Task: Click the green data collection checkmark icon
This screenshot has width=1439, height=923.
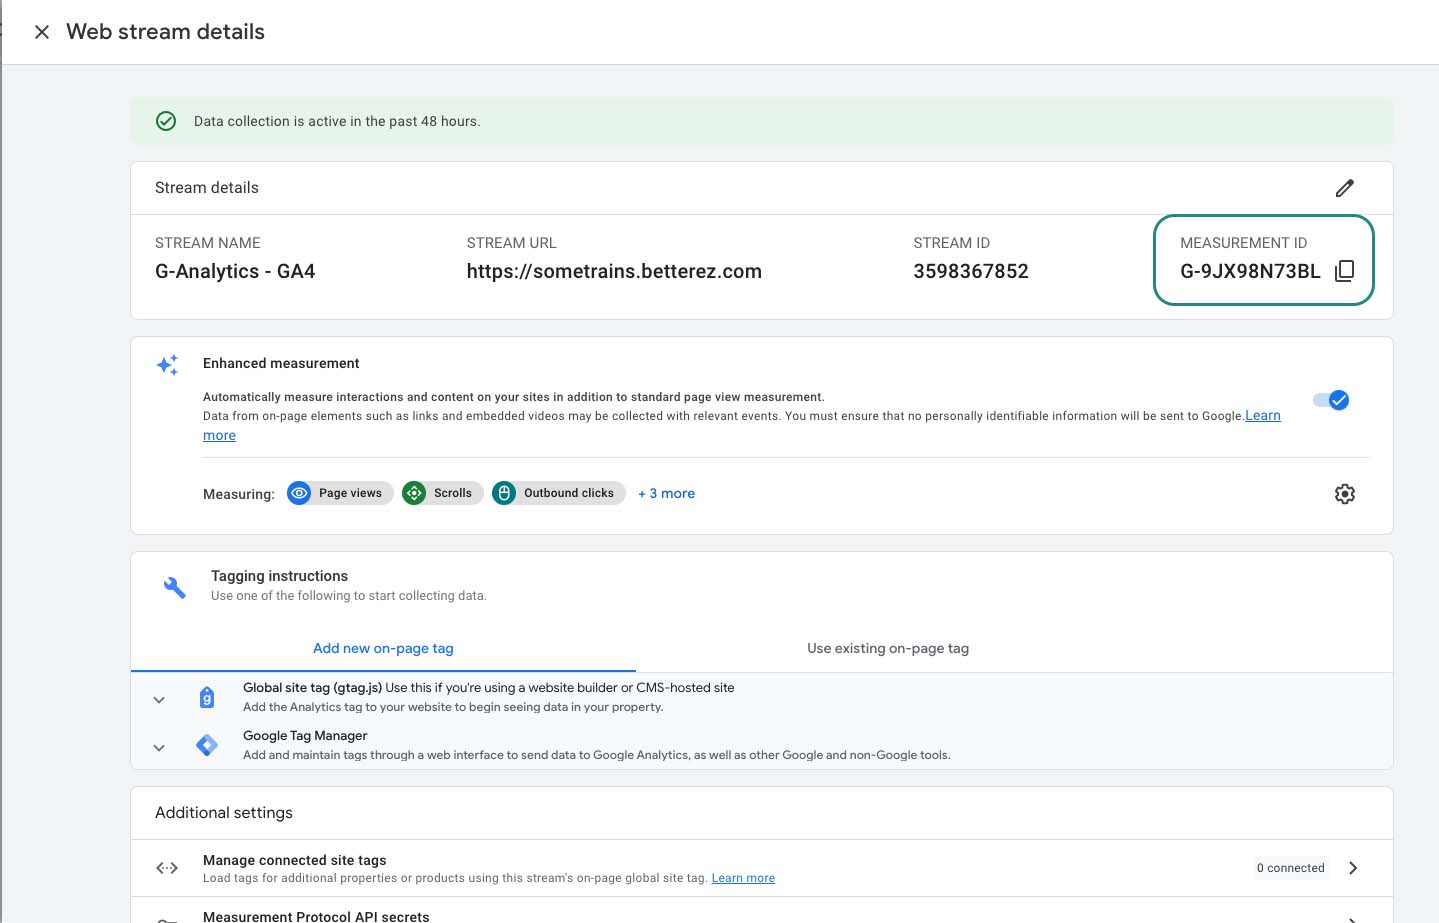Action: 166,121
